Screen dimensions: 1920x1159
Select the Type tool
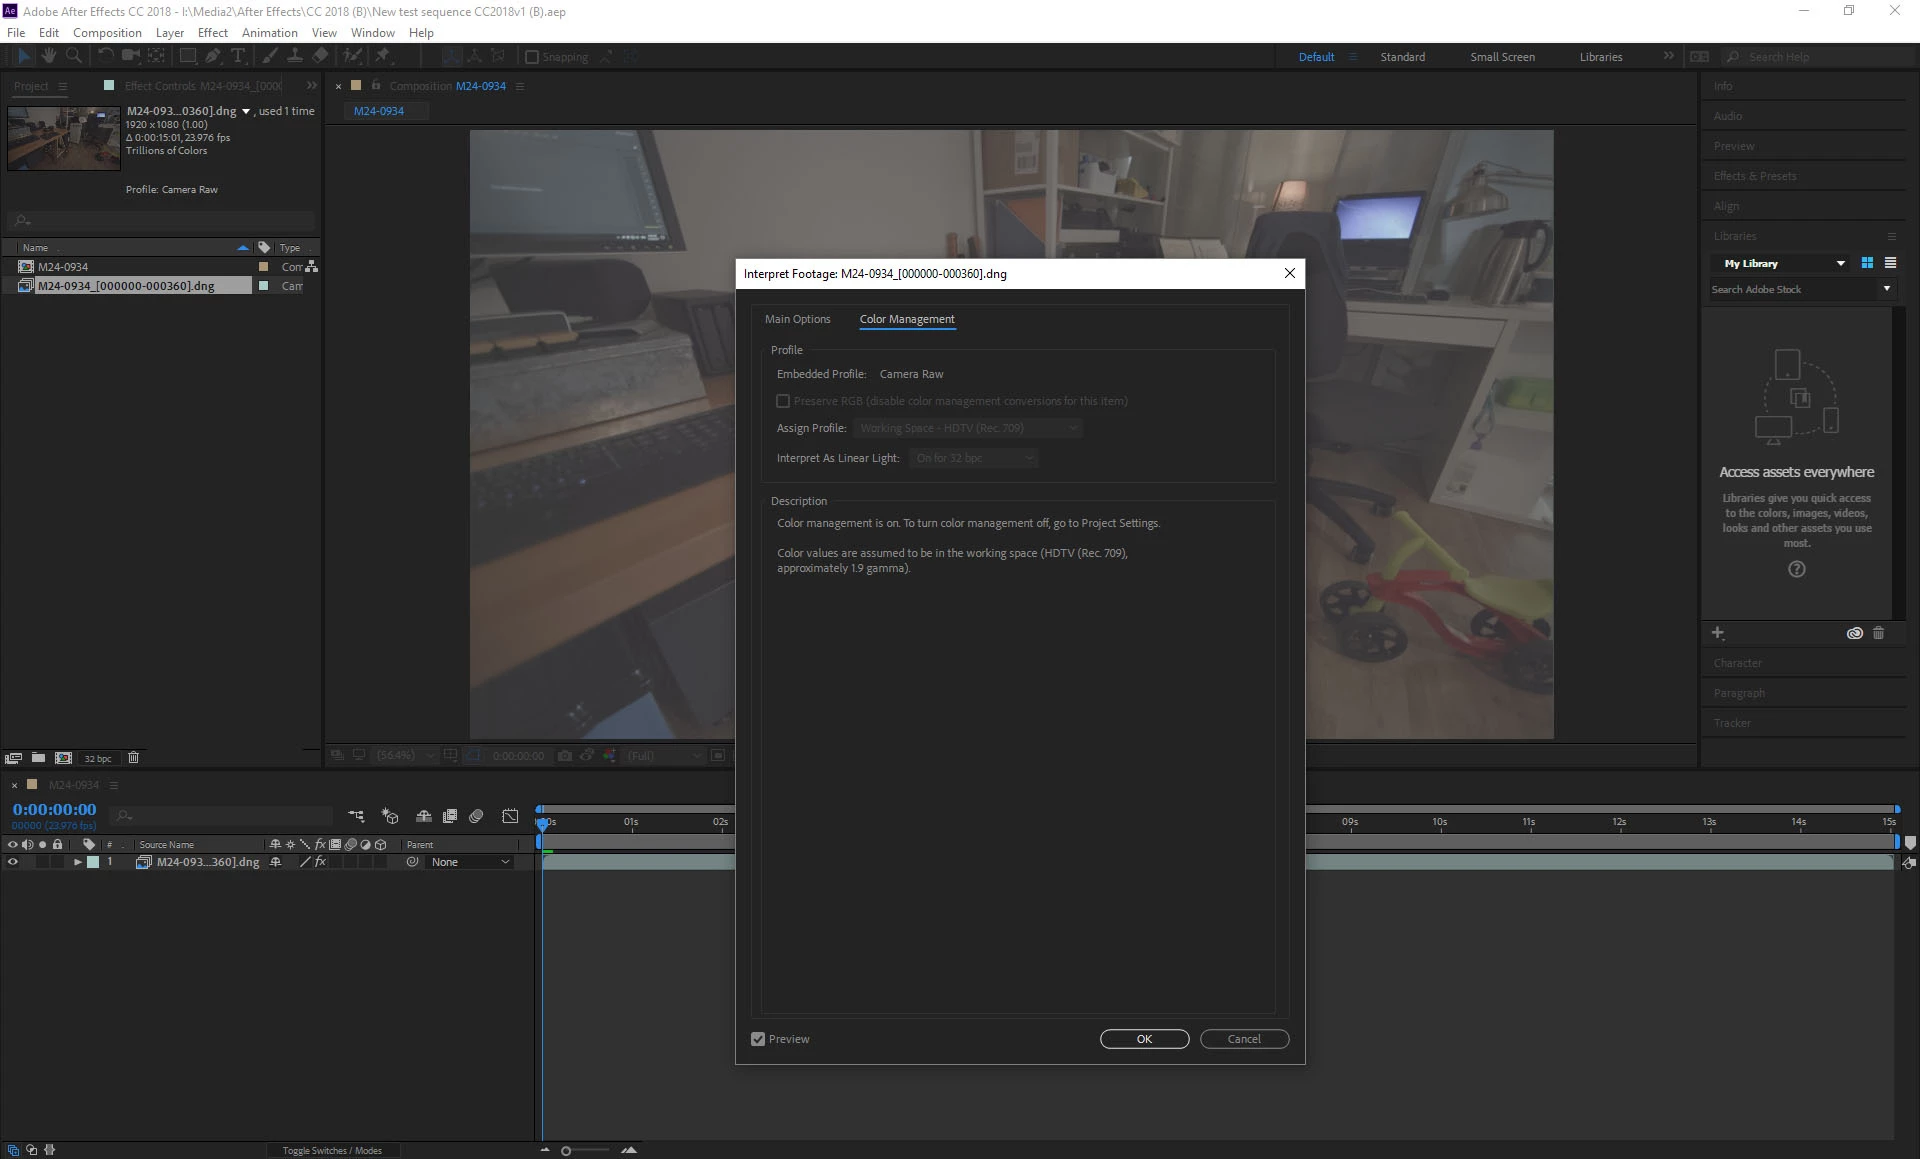[238, 56]
